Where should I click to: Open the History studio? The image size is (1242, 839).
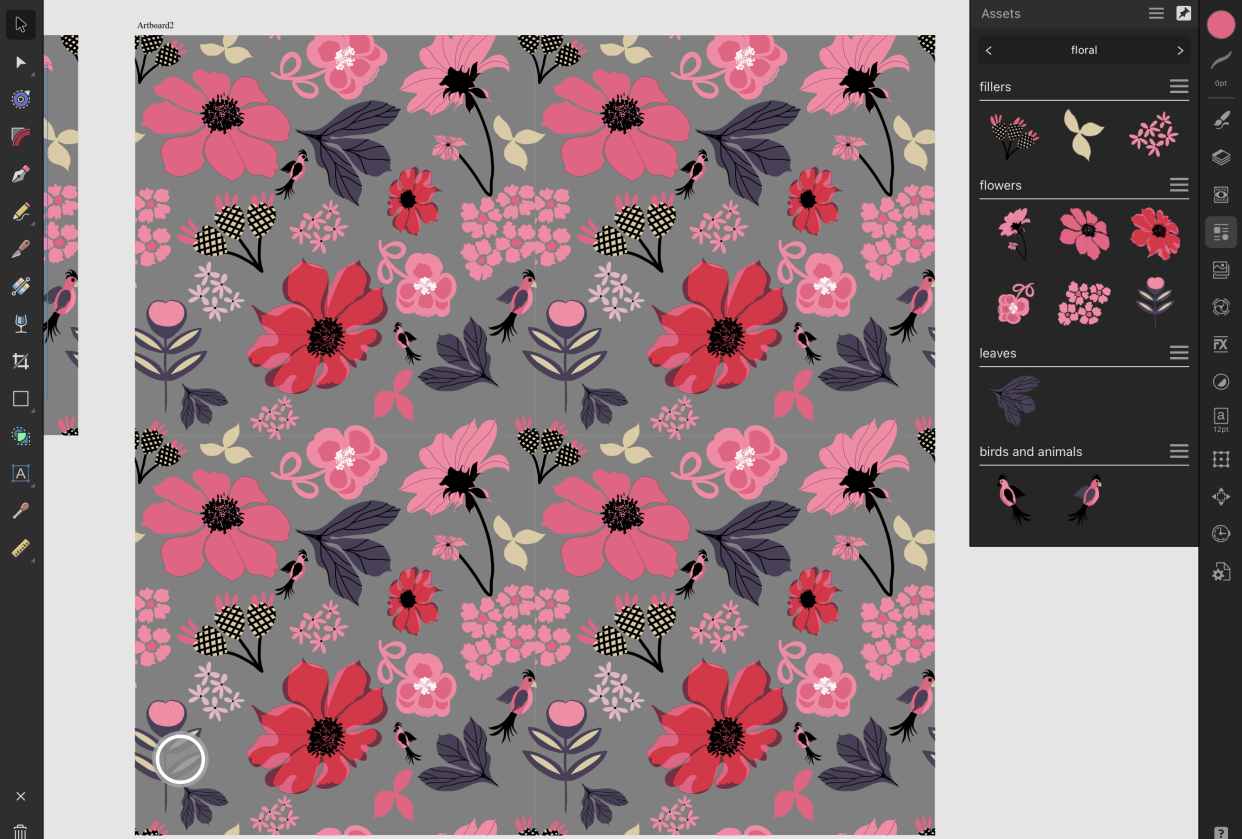(x=1220, y=533)
